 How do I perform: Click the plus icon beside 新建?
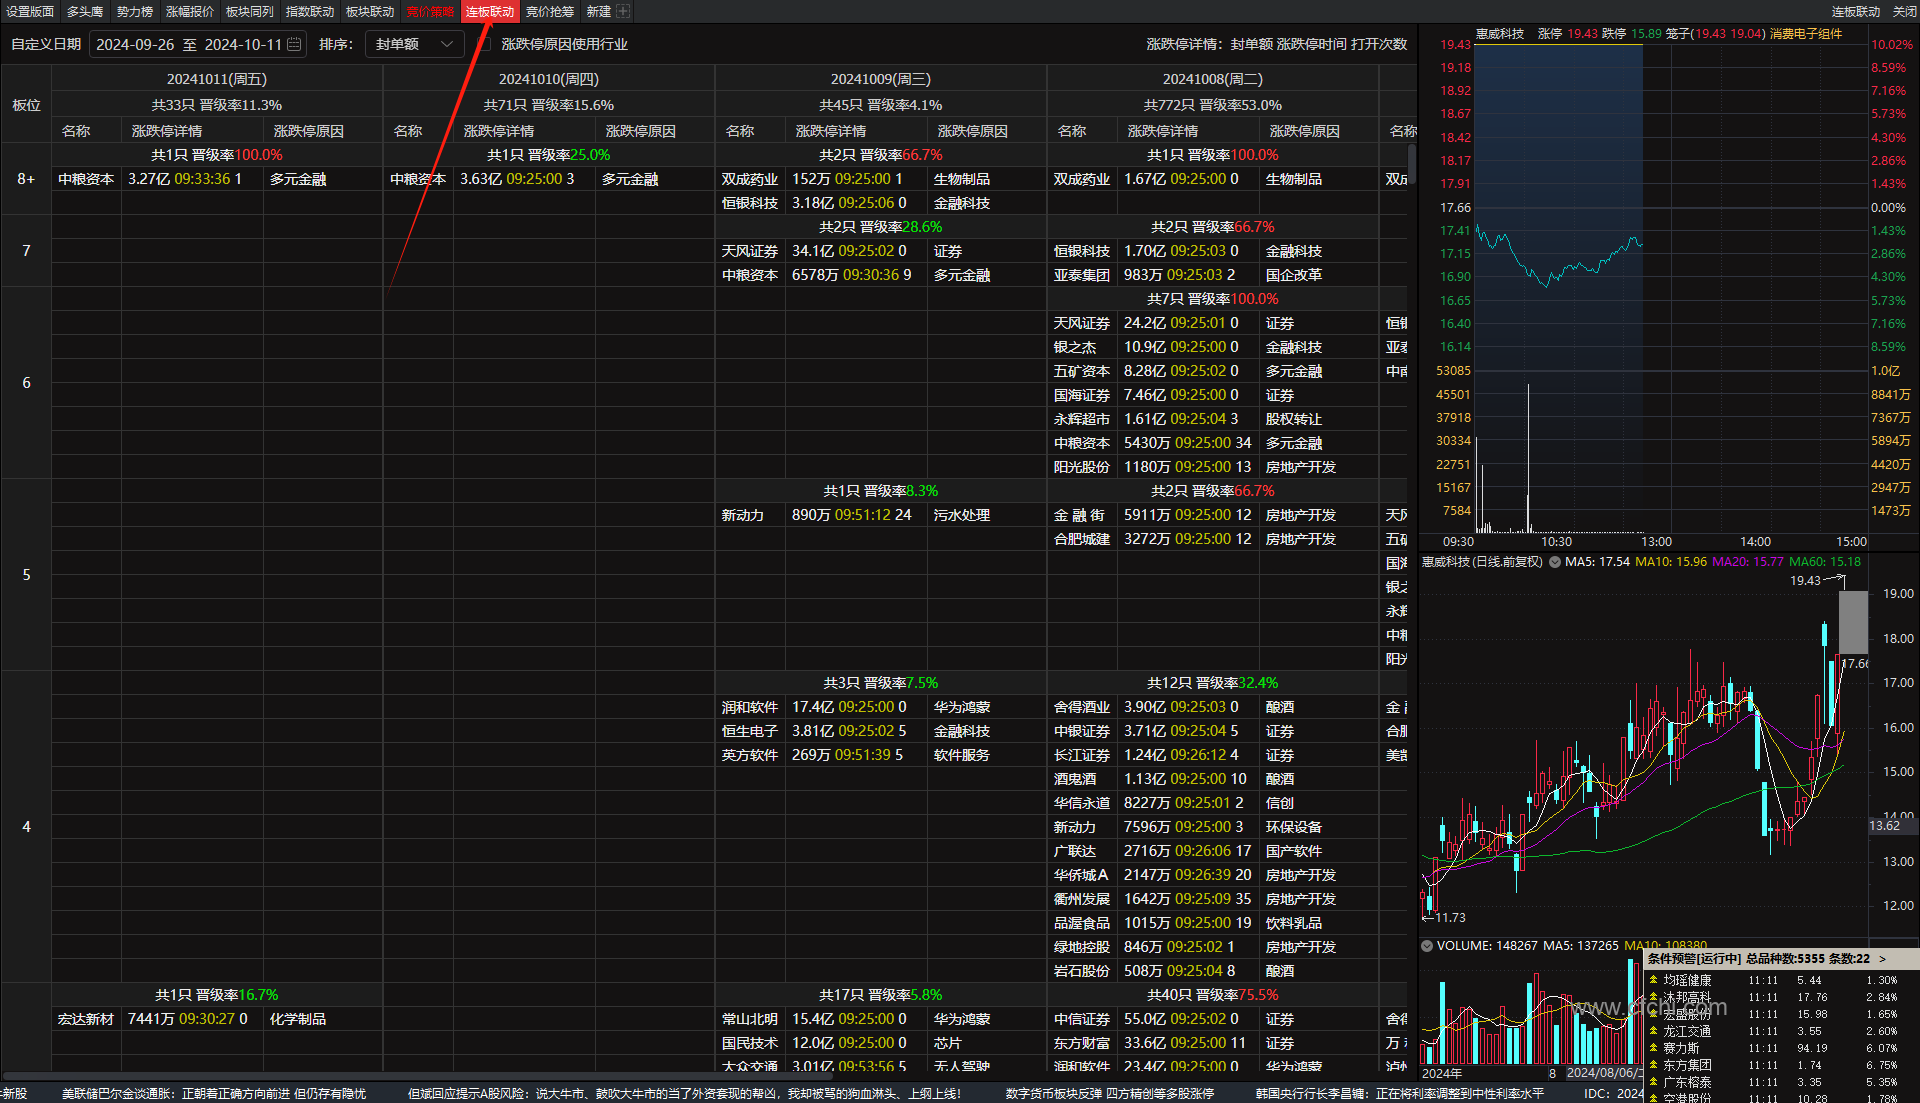623,12
